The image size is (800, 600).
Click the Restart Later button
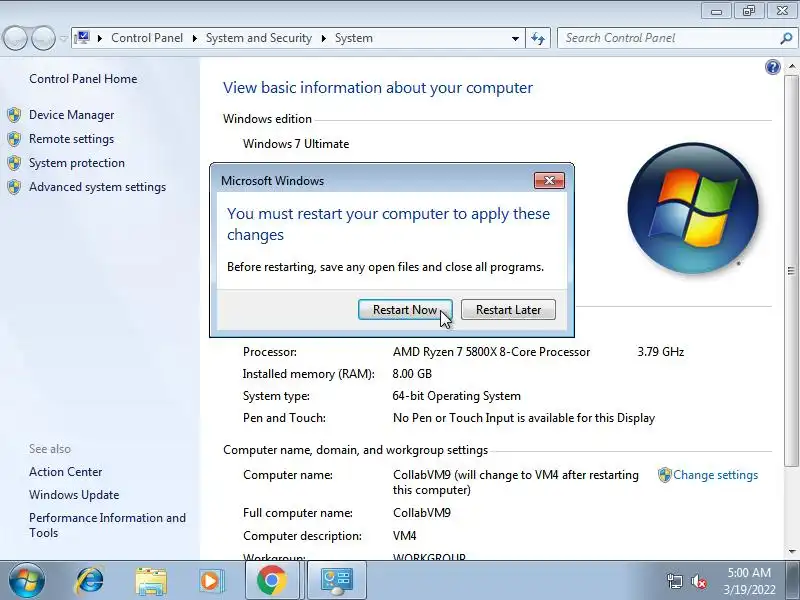508,310
